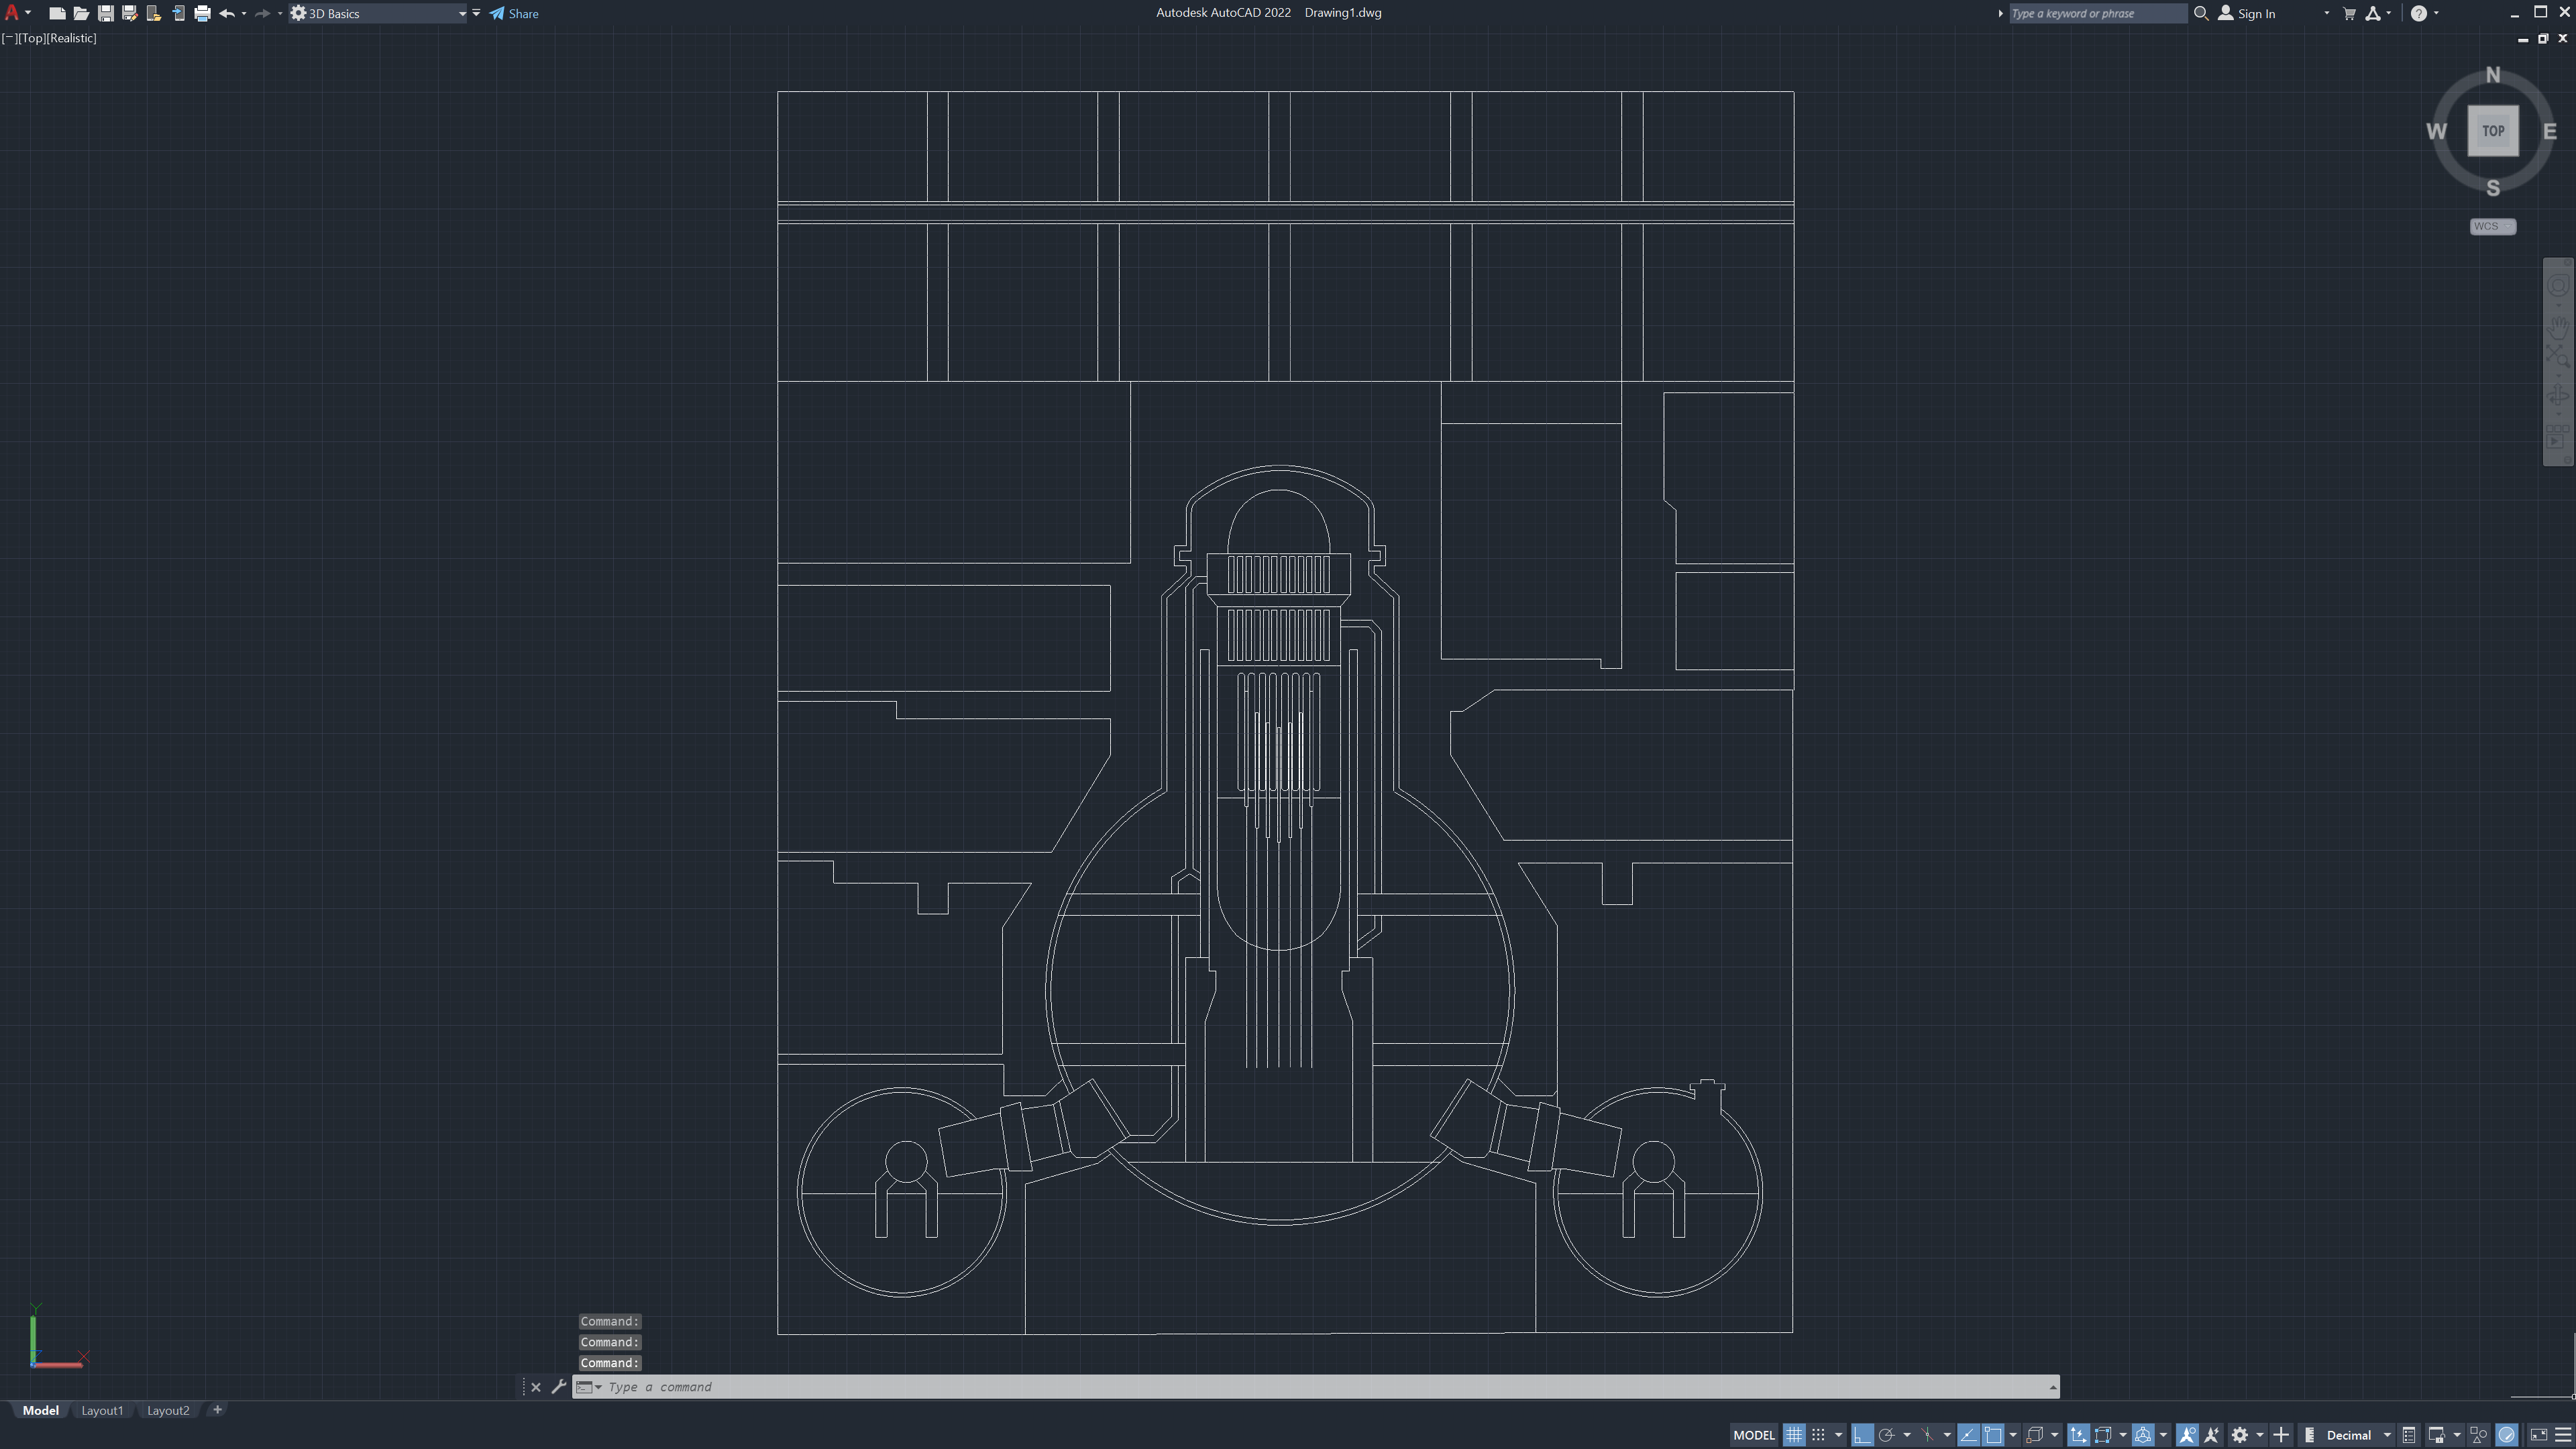Viewport: 2576px width, 1449px height.
Task: Switch to the Layout2 tab
Action: click(x=168, y=1410)
